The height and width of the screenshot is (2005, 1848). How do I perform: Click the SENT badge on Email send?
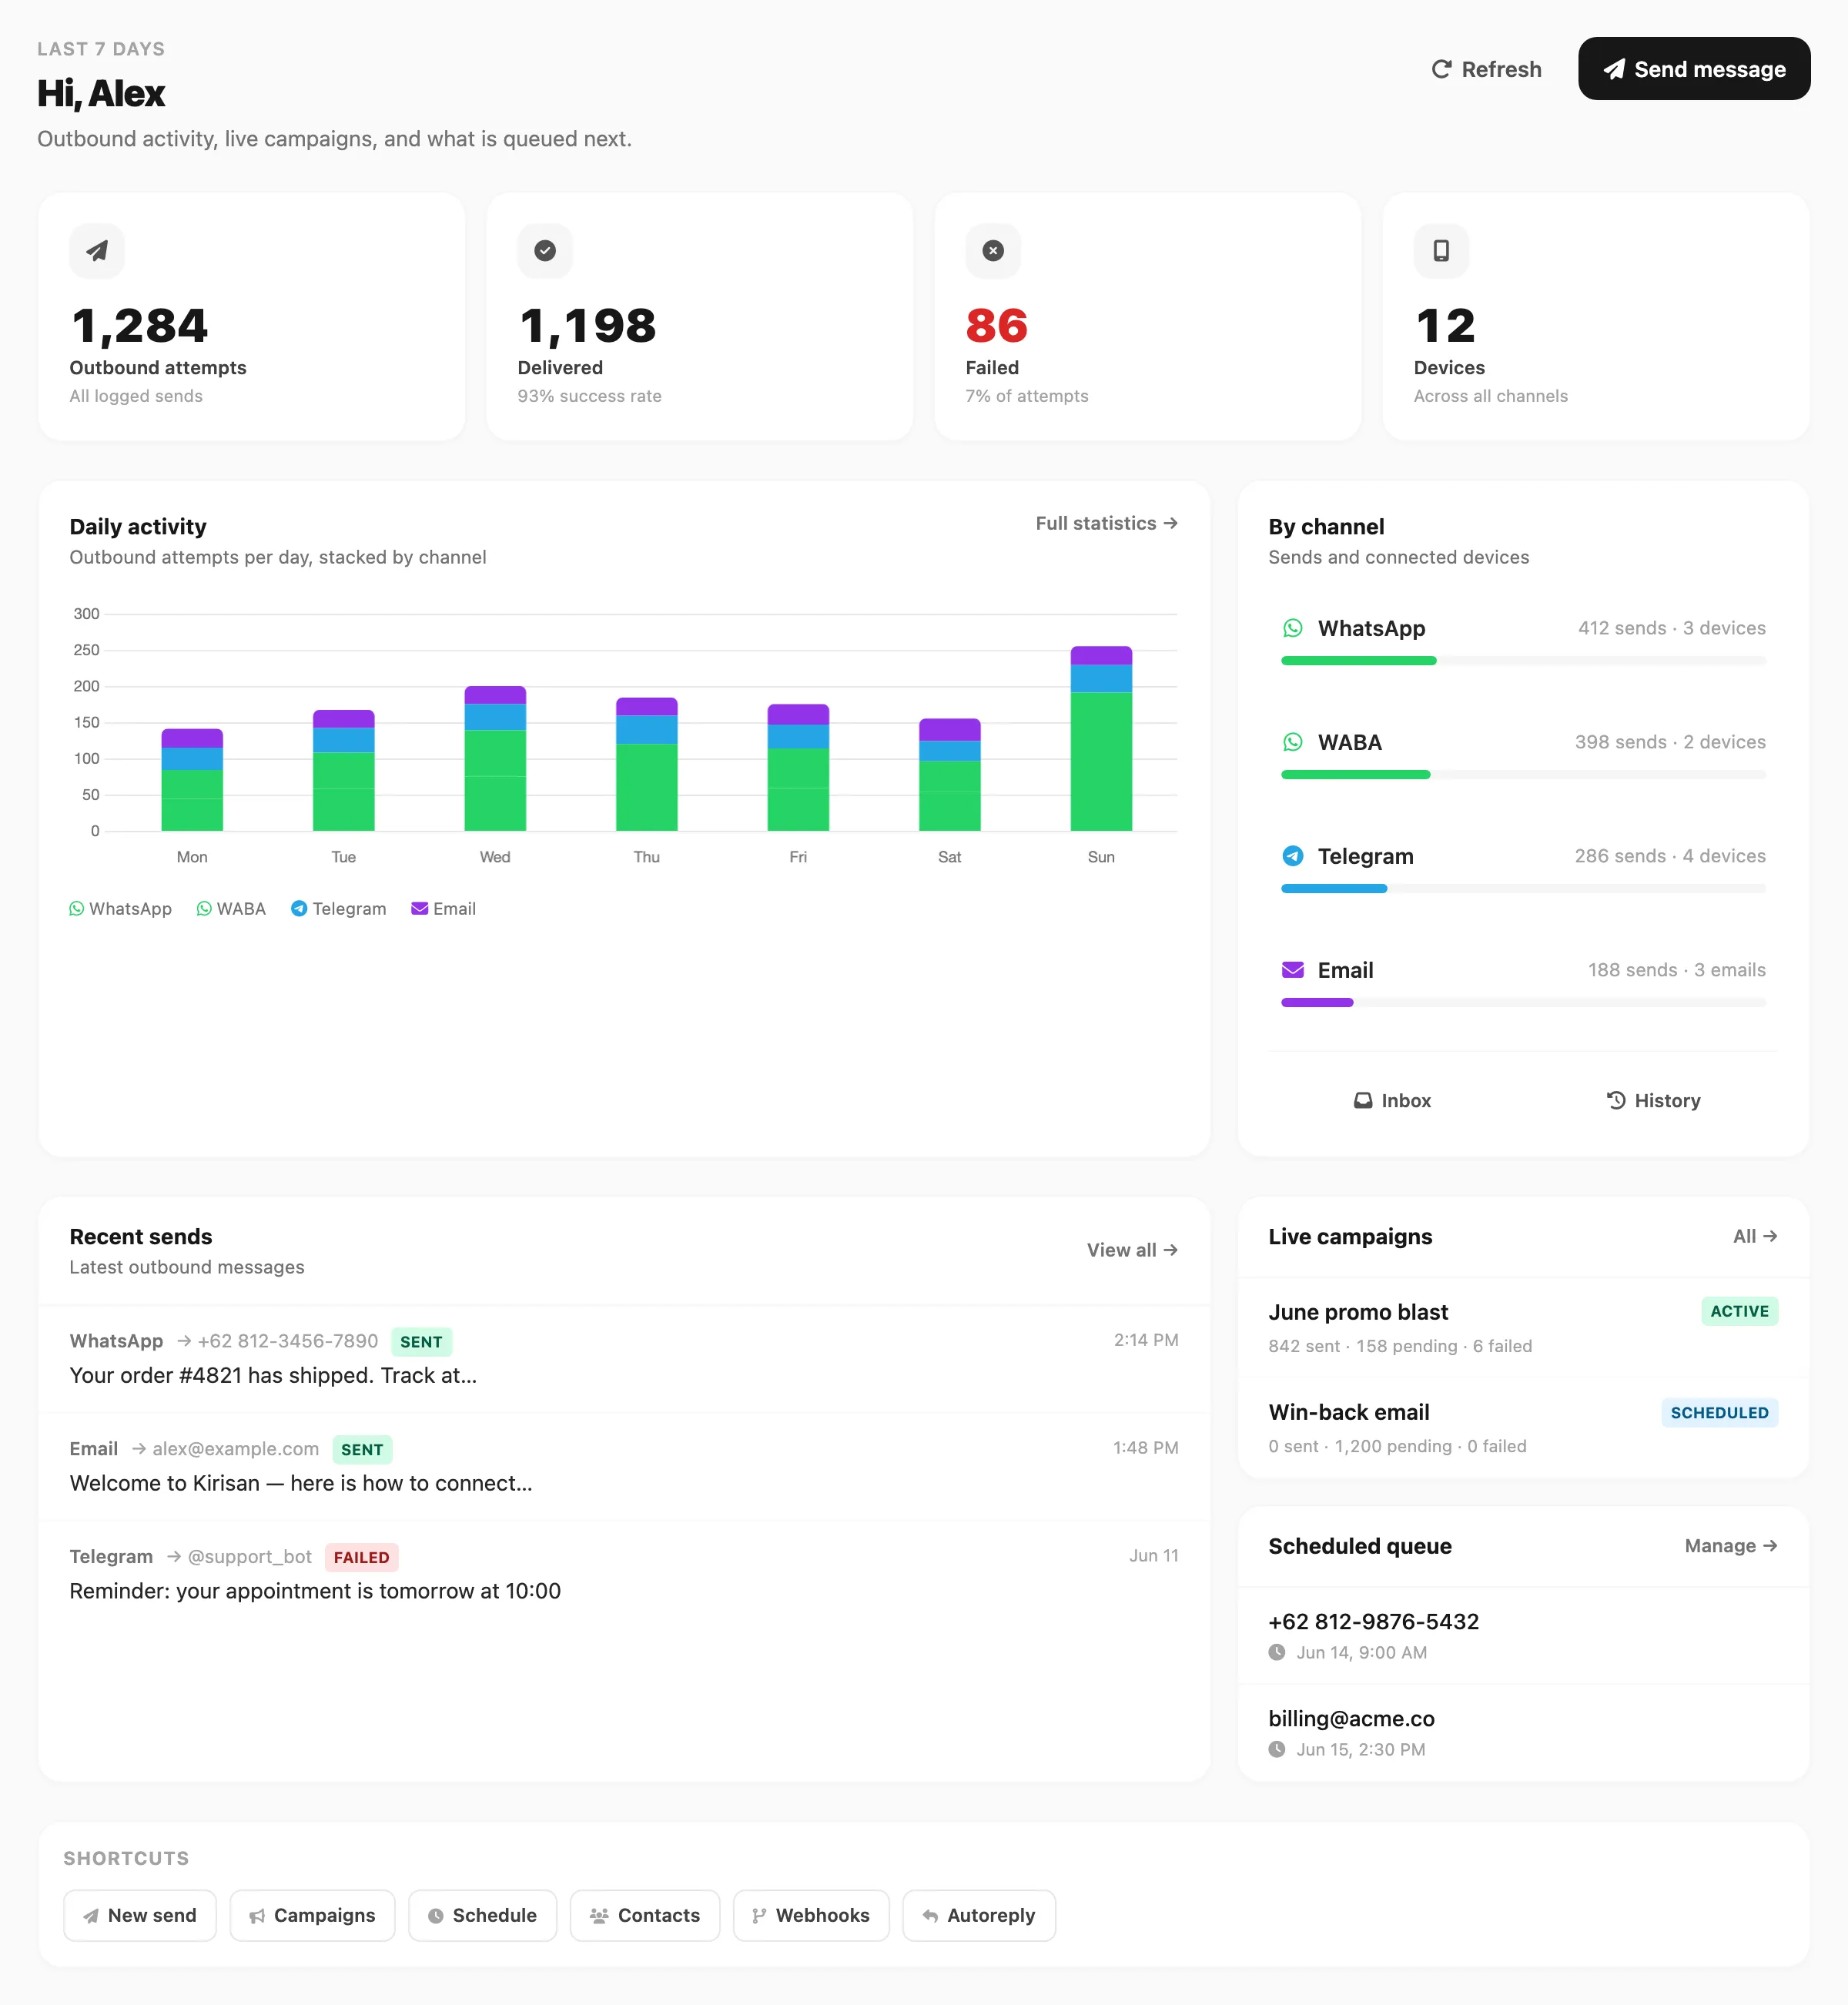tap(362, 1450)
